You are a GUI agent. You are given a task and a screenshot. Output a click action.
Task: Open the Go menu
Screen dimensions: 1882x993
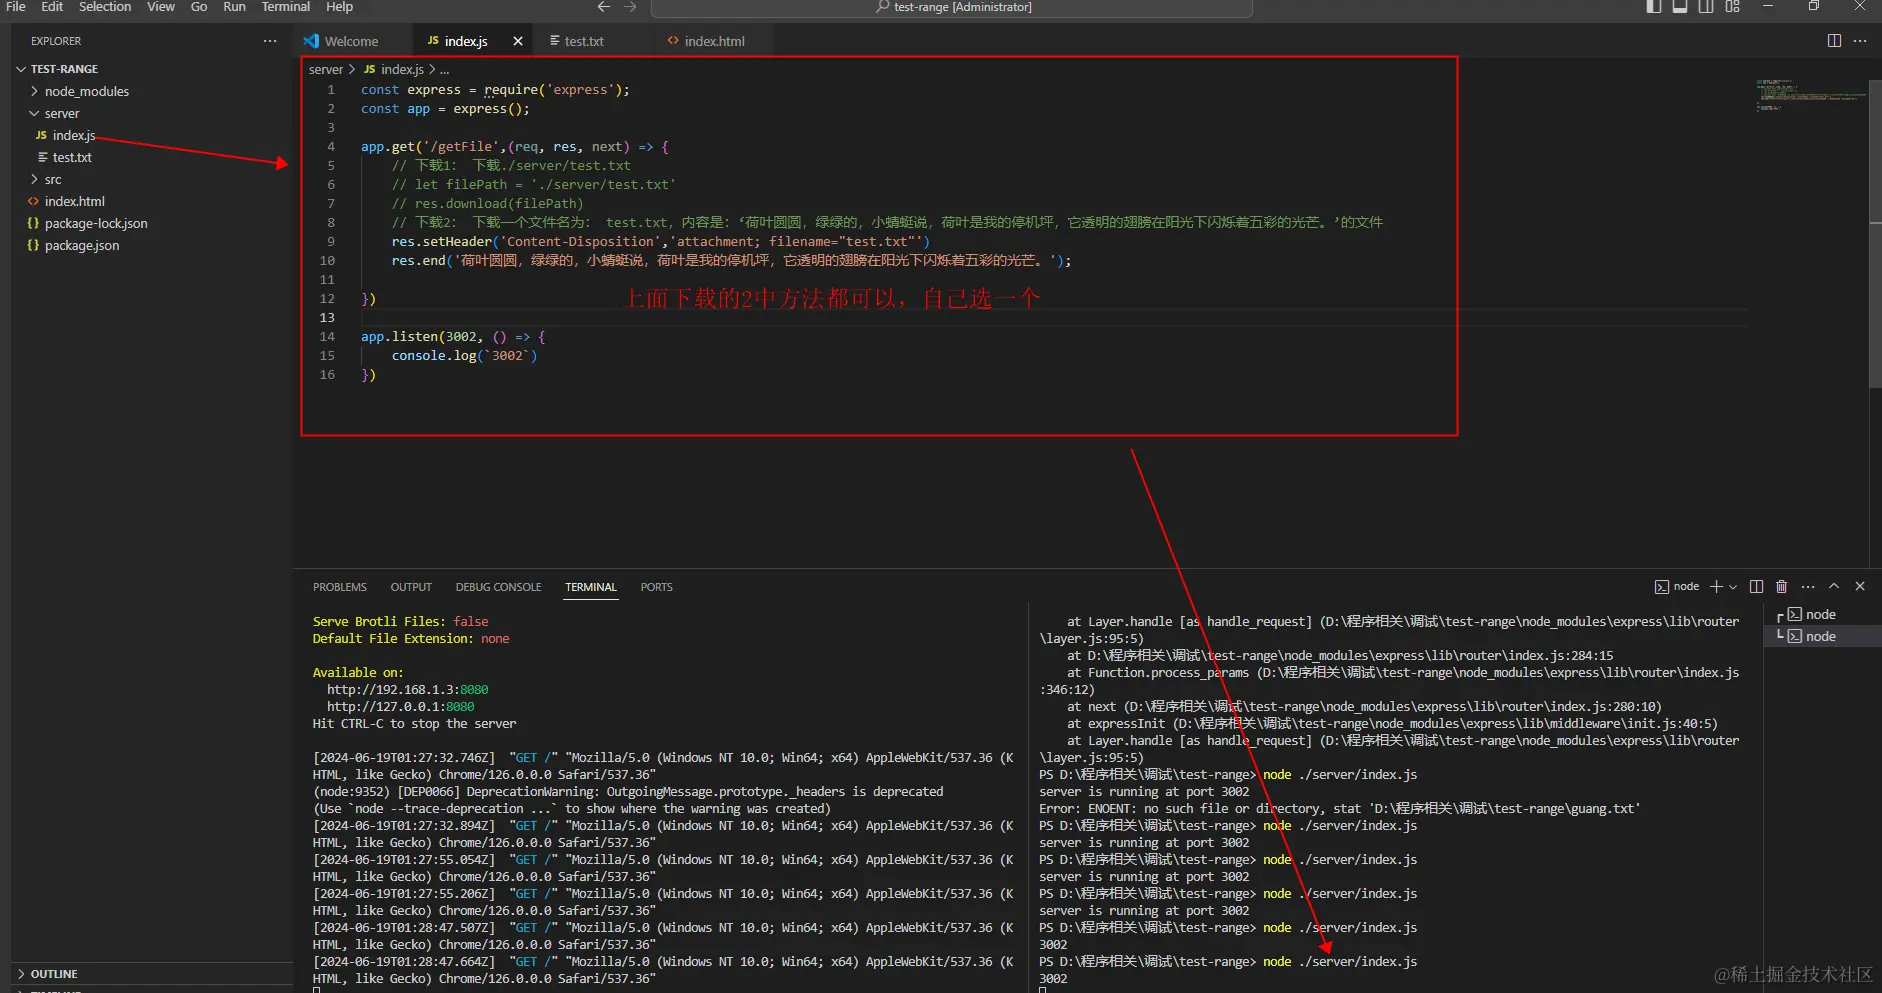(x=199, y=7)
